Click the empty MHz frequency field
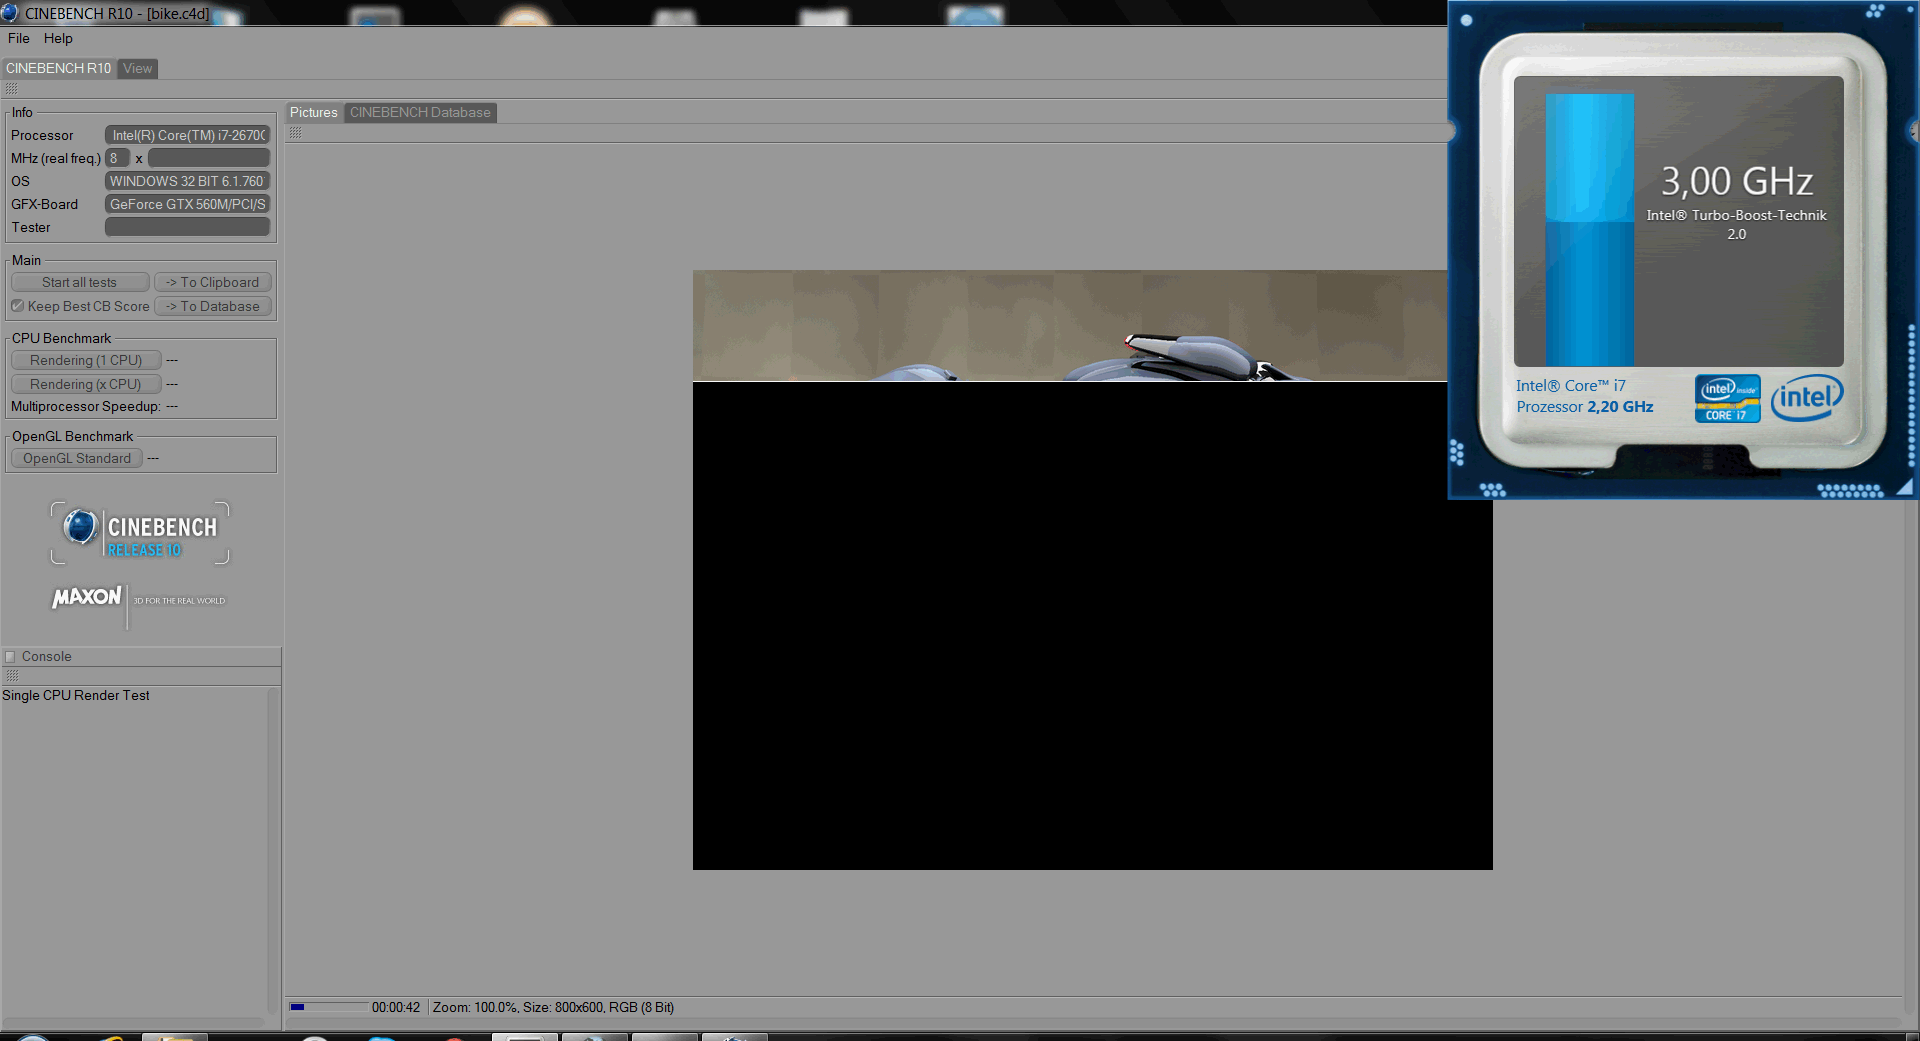Viewport: 1920px width, 1041px height. (x=209, y=158)
